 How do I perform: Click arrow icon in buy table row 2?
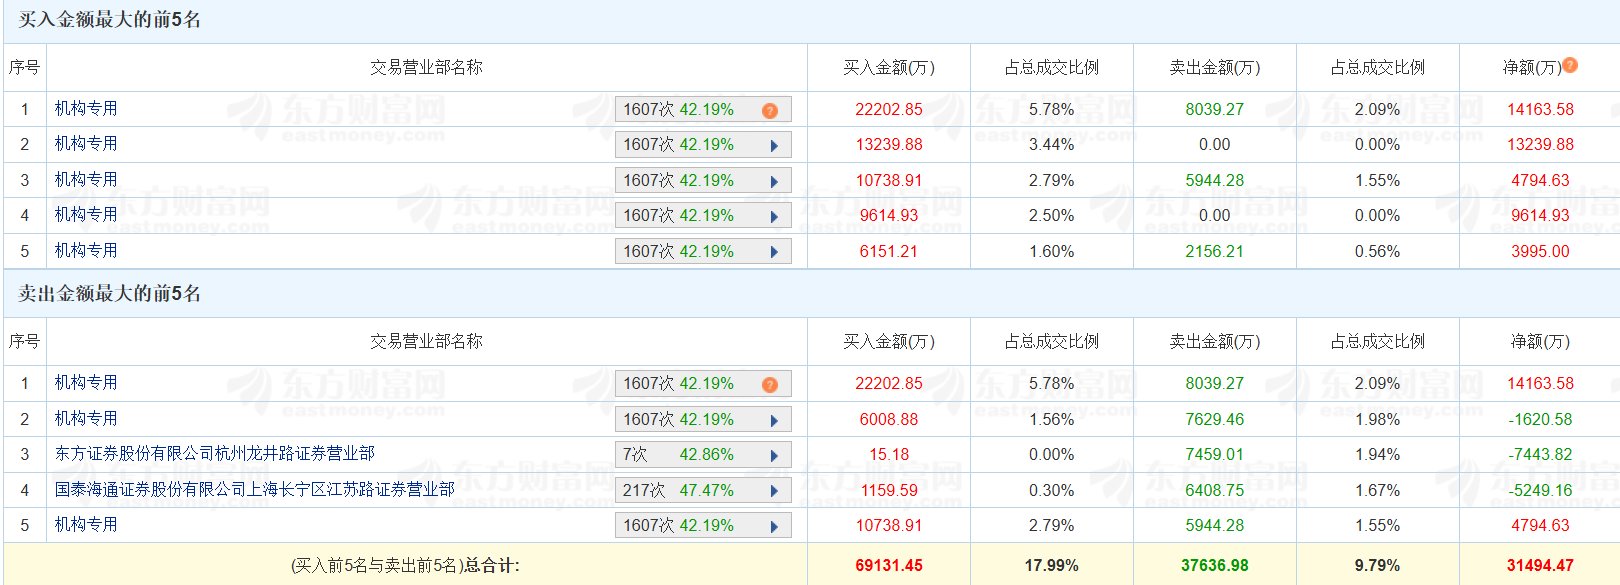[x=774, y=146]
